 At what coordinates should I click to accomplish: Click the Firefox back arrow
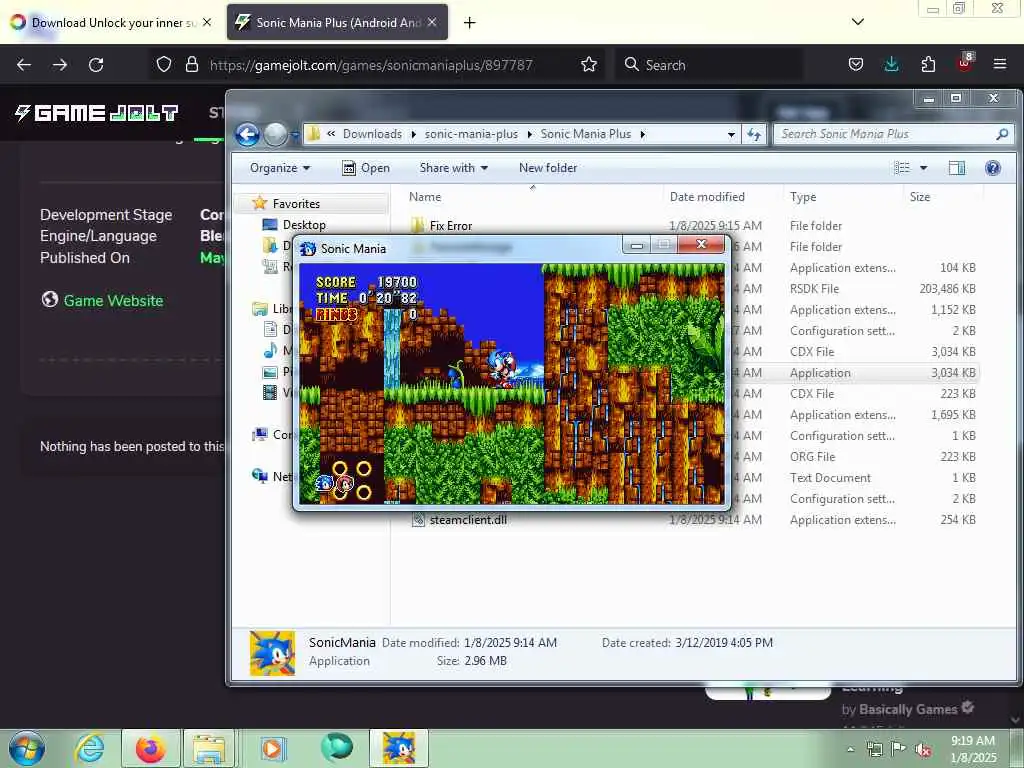click(x=24, y=65)
